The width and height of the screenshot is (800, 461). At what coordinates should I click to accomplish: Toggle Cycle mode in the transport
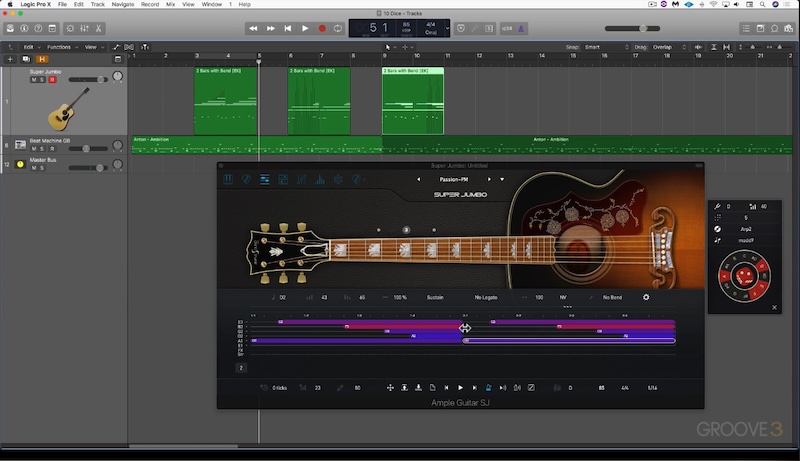[x=338, y=29]
